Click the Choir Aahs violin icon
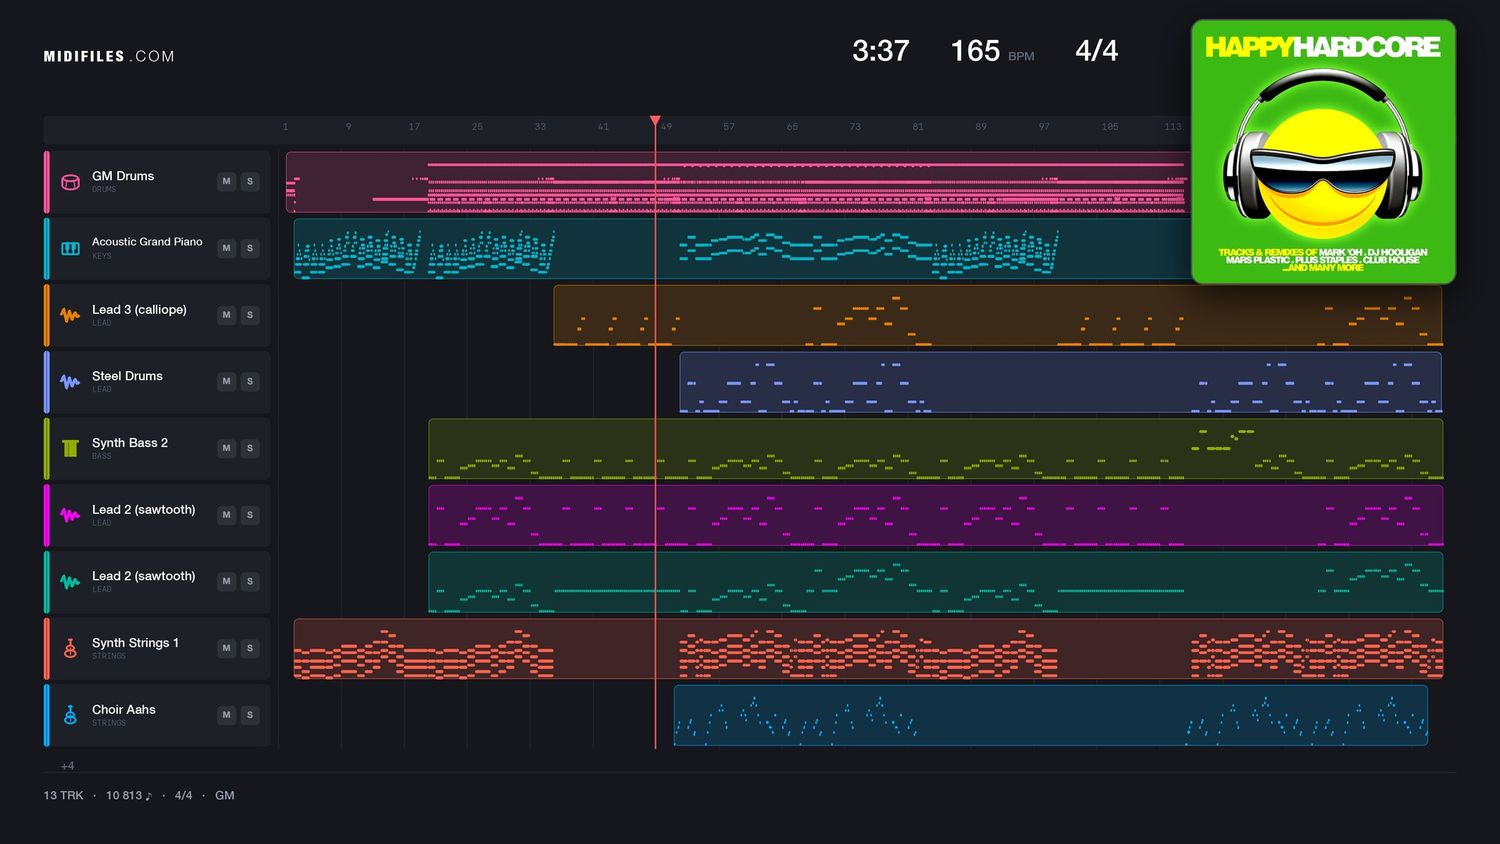This screenshot has height=844, width=1500. [70, 715]
